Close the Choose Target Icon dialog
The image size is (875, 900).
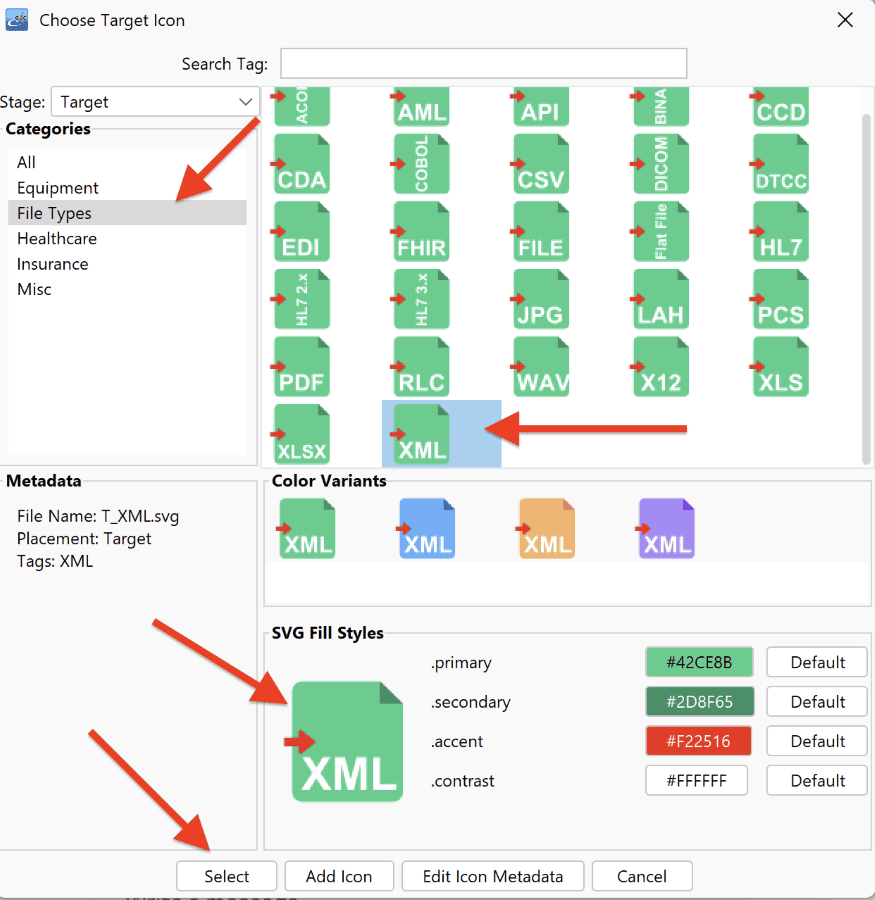[845, 20]
